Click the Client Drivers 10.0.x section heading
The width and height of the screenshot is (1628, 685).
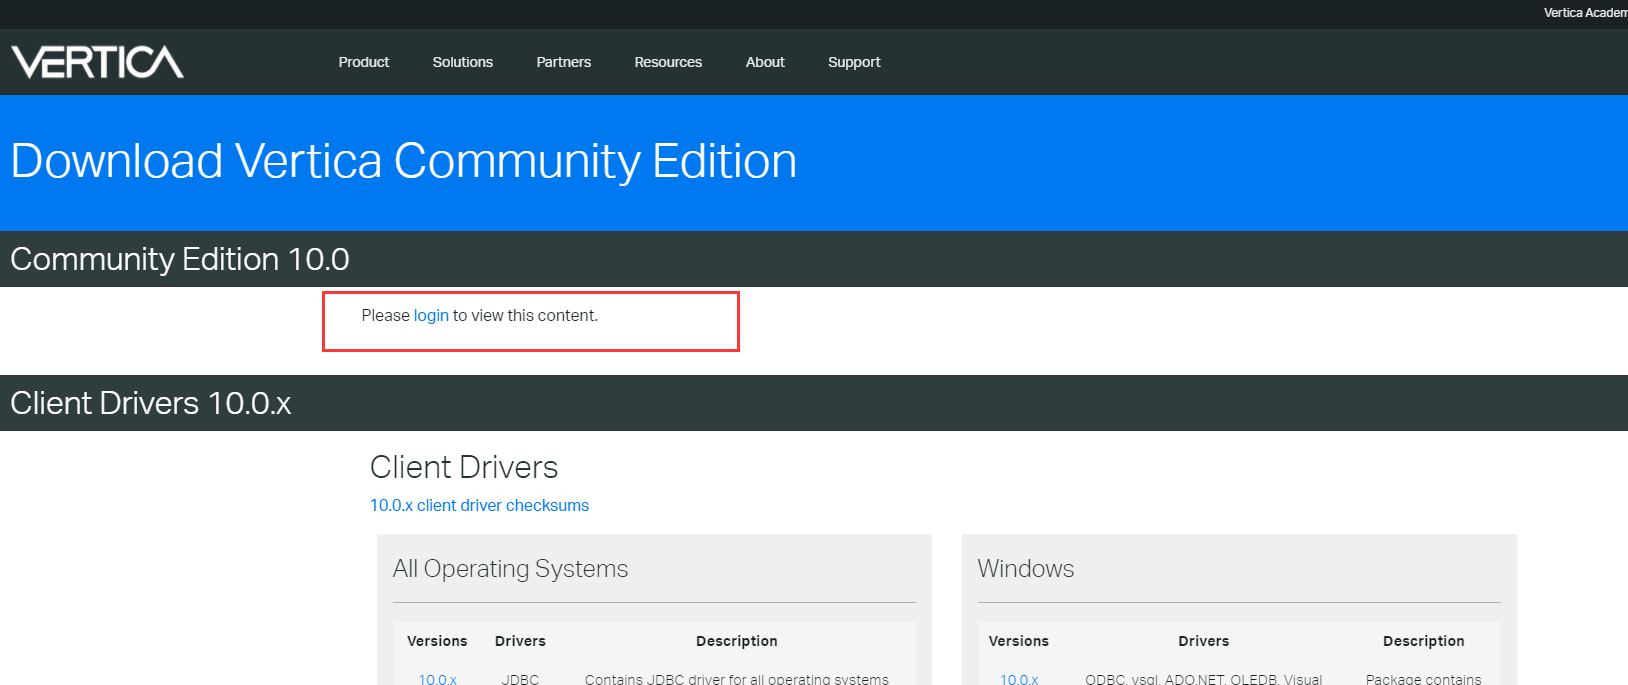tap(151, 403)
